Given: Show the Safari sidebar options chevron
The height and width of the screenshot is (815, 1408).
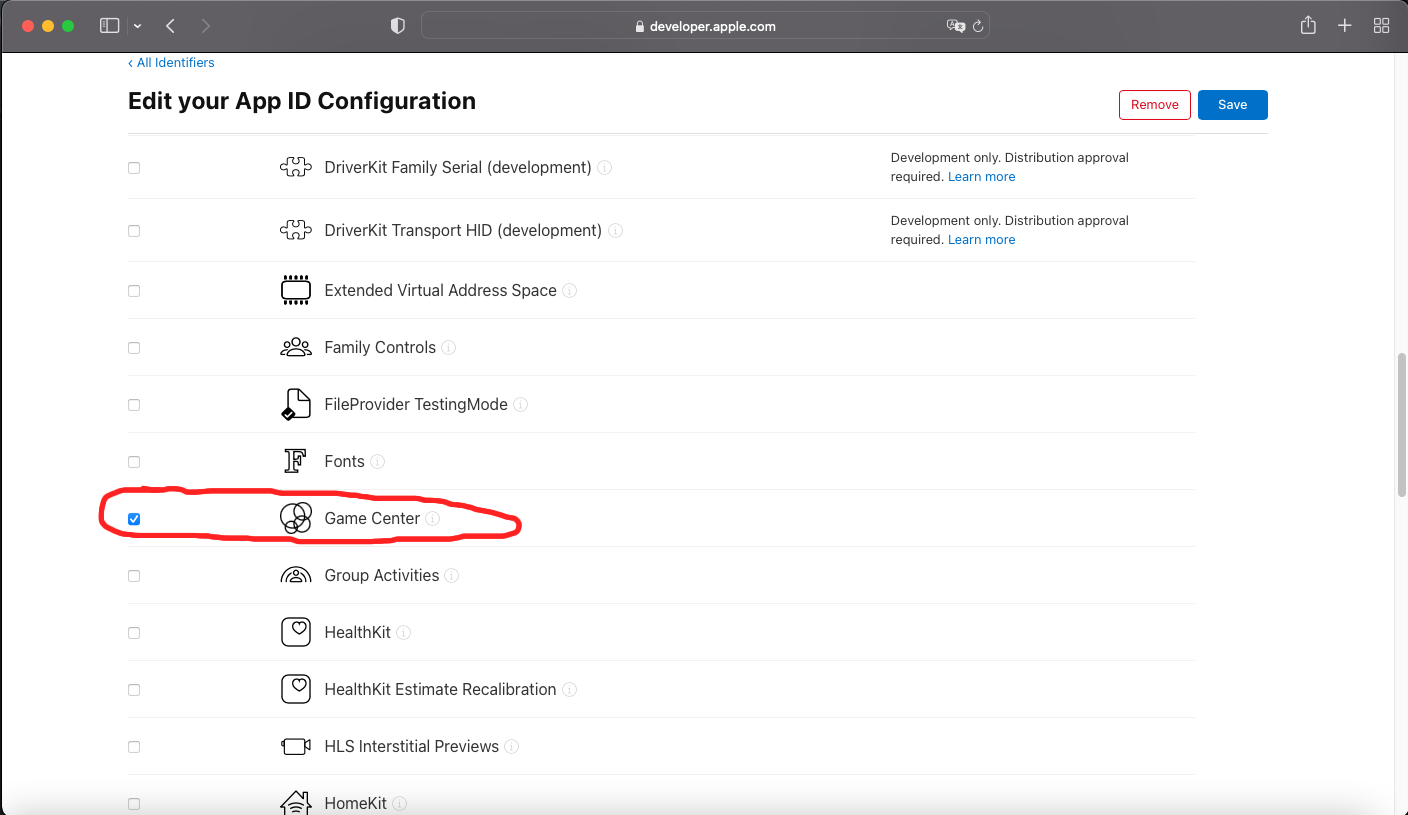Looking at the screenshot, I should 138,25.
